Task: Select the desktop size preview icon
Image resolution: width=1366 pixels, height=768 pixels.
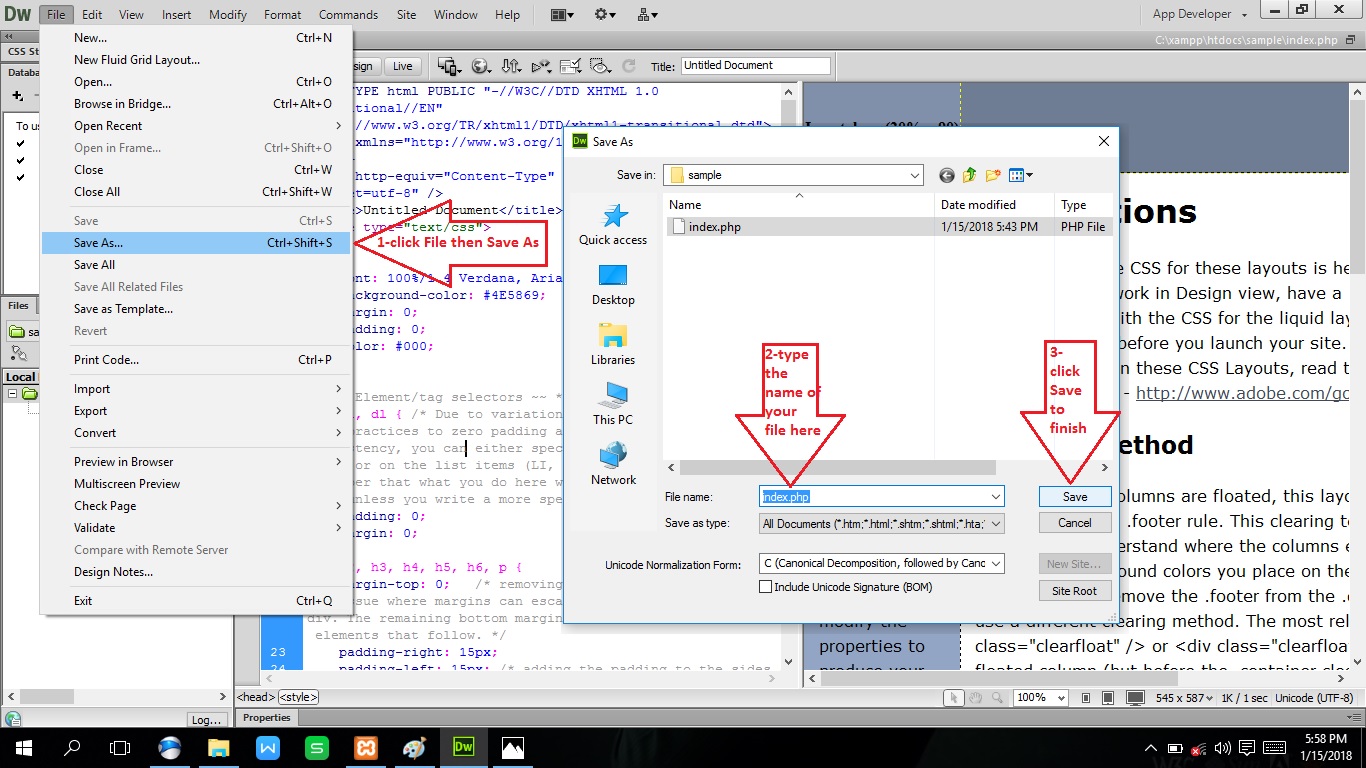Action: 1135,697
